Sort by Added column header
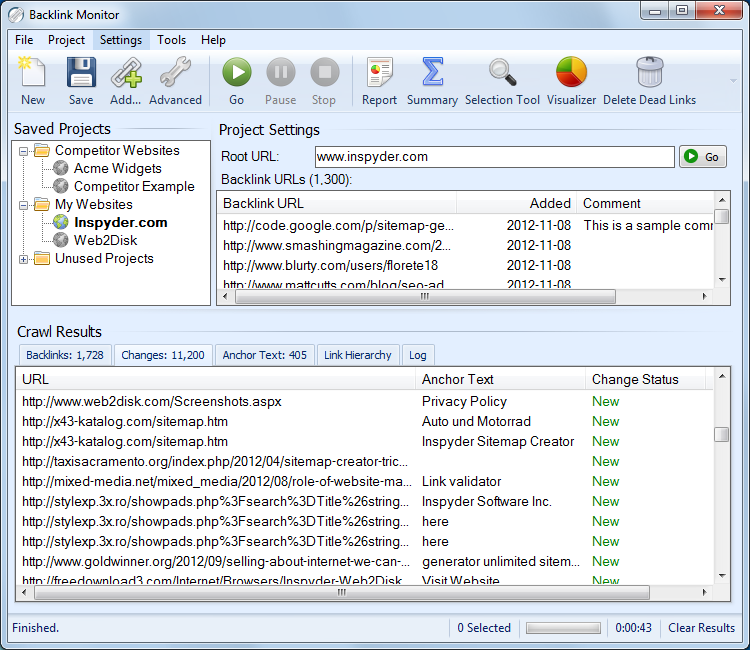This screenshot has width=750, height=650. click(x=517, y=203)
